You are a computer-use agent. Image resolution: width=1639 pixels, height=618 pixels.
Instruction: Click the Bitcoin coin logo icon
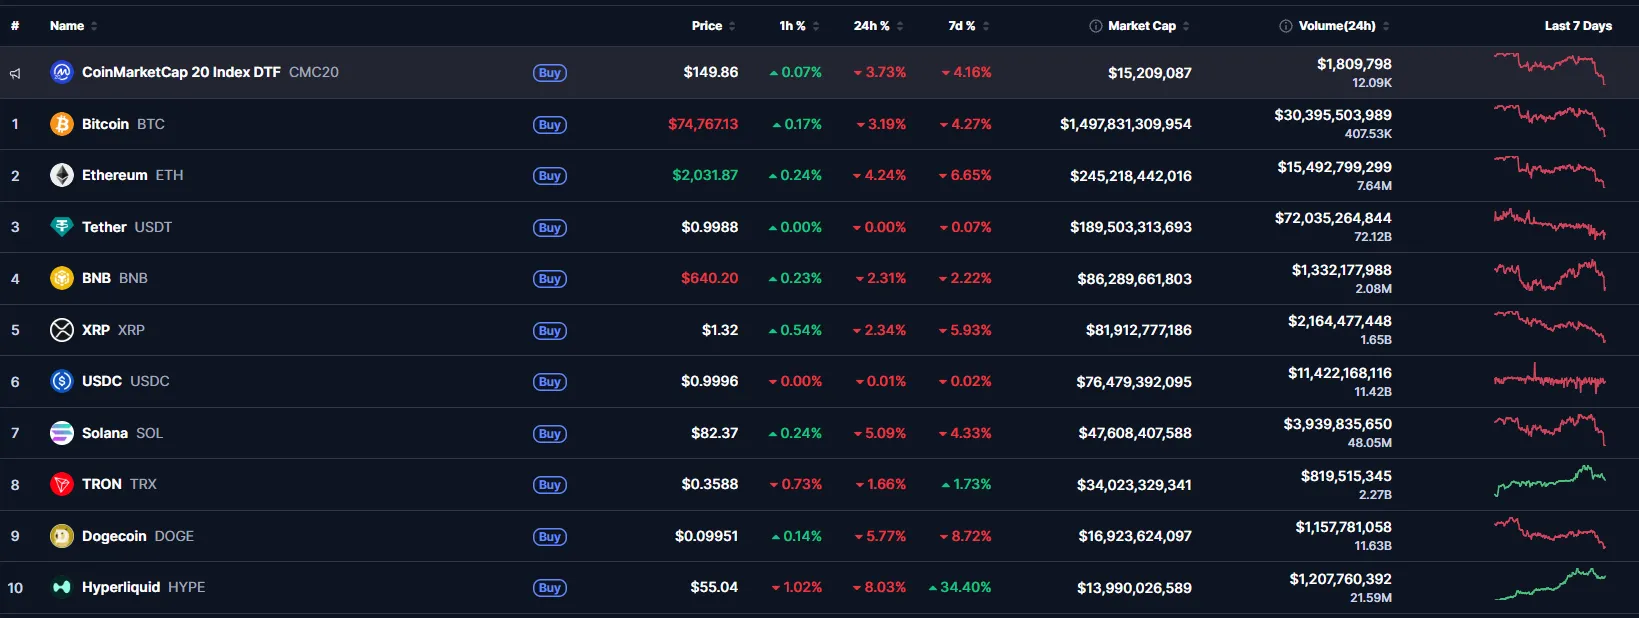pyautogui.click(x=62, y=124)
